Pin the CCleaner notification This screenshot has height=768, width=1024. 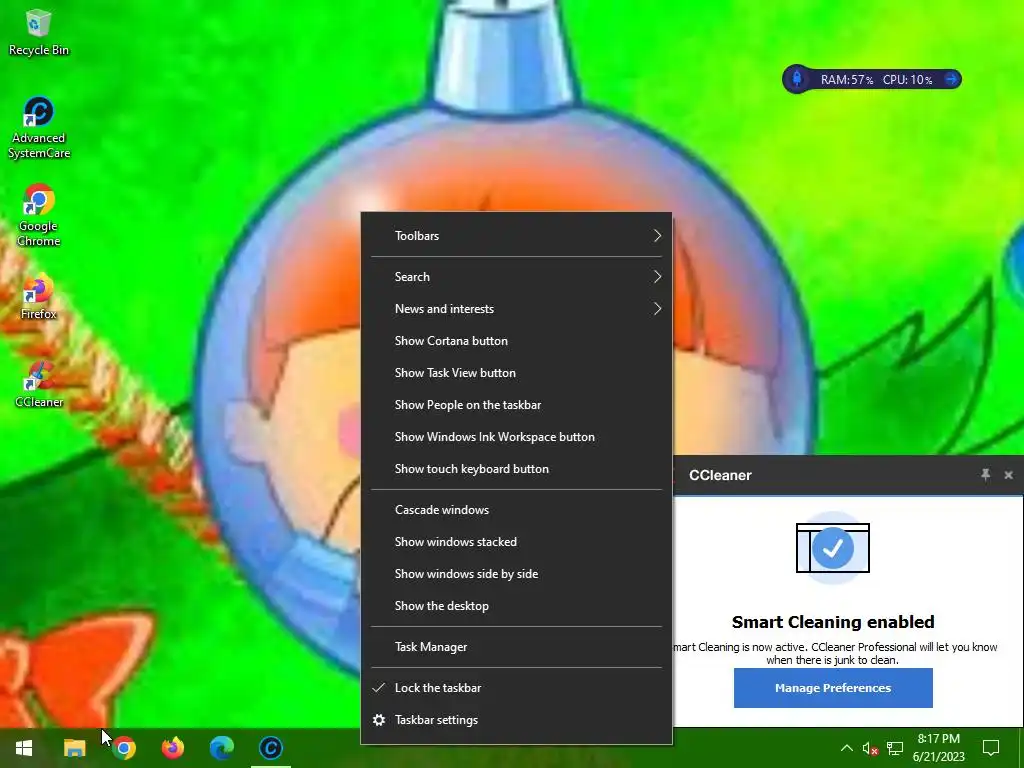[985, 475]
